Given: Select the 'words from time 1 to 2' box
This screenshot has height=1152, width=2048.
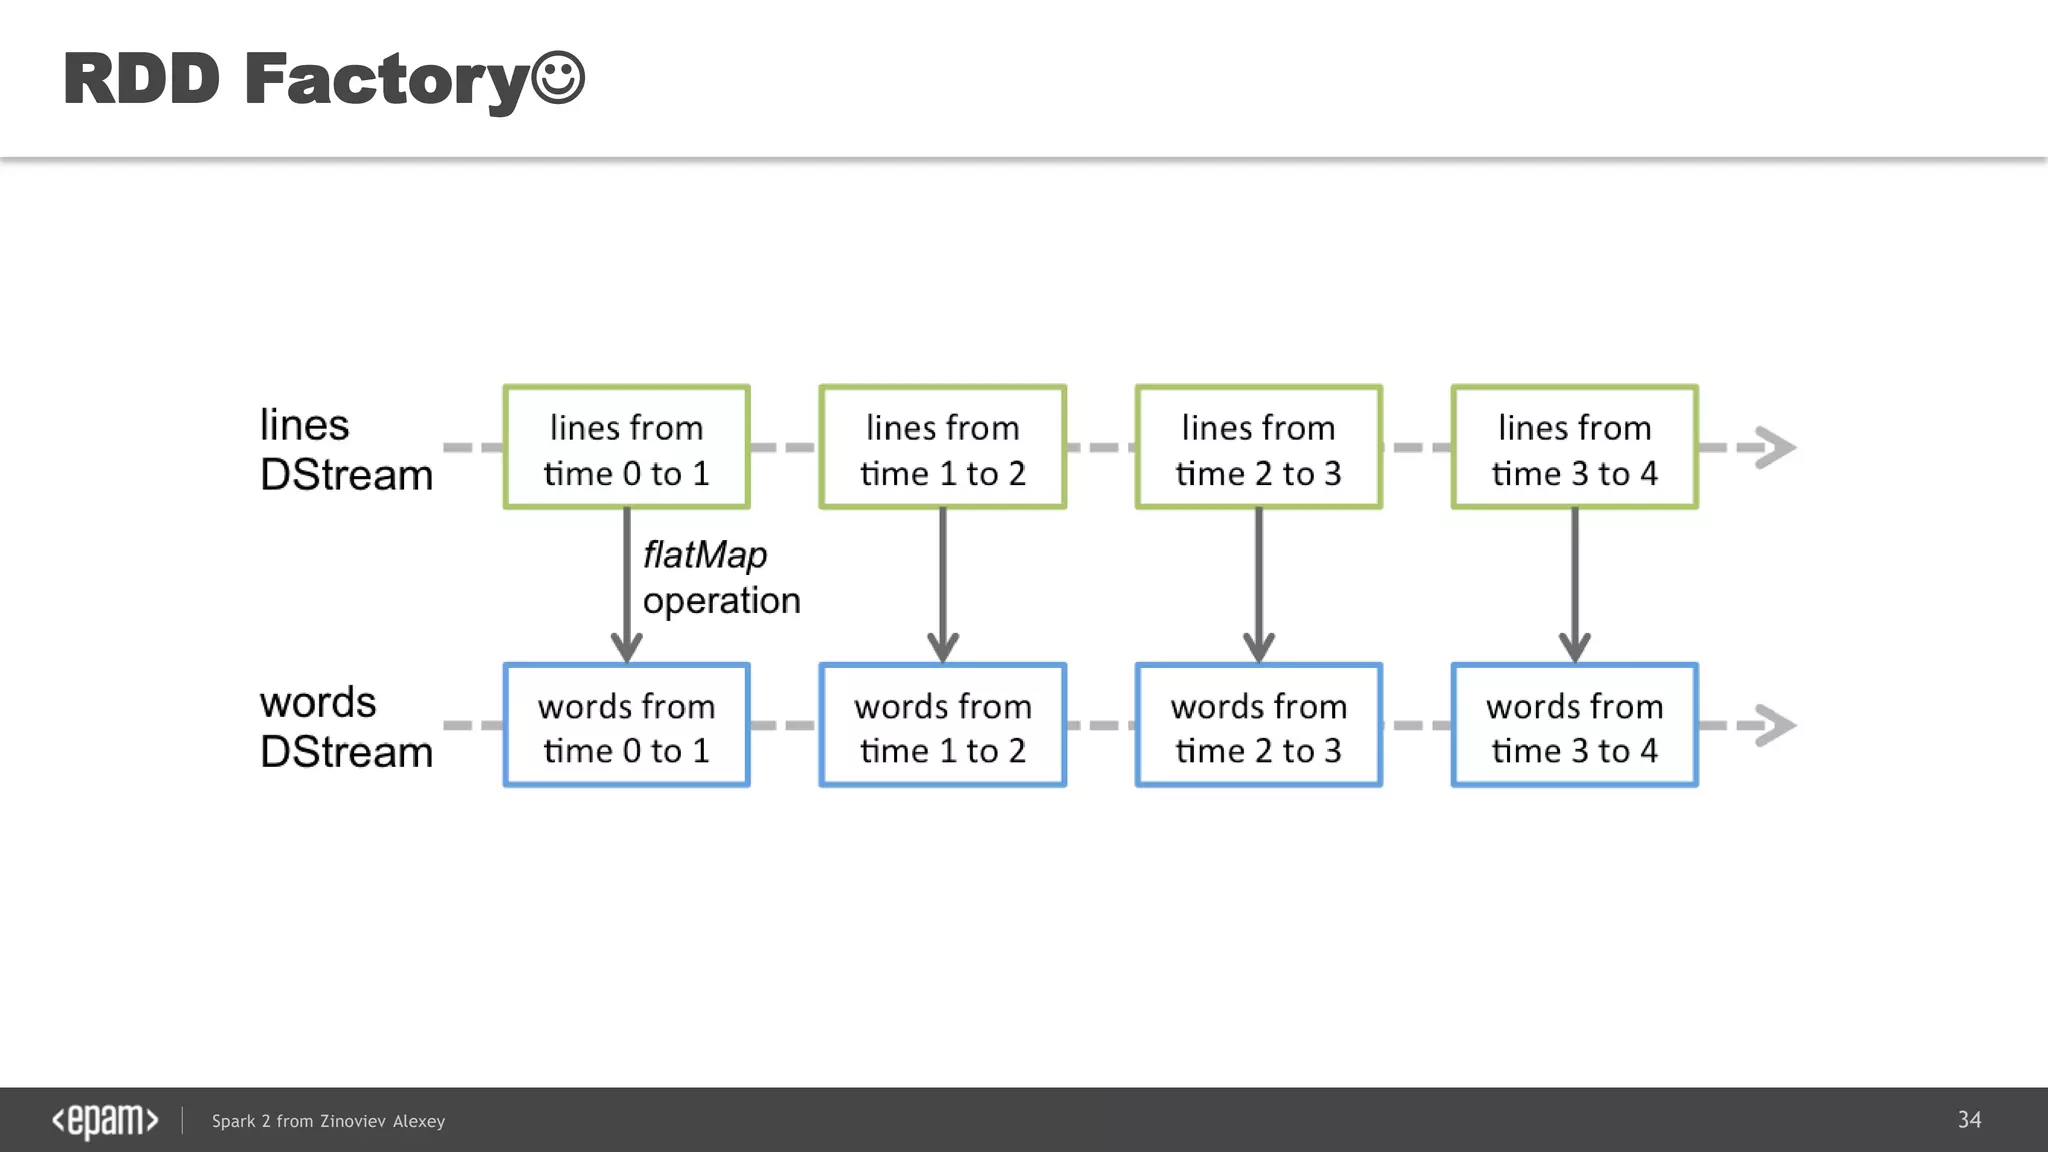Looking at the screenshot, I should pos(943,726).
